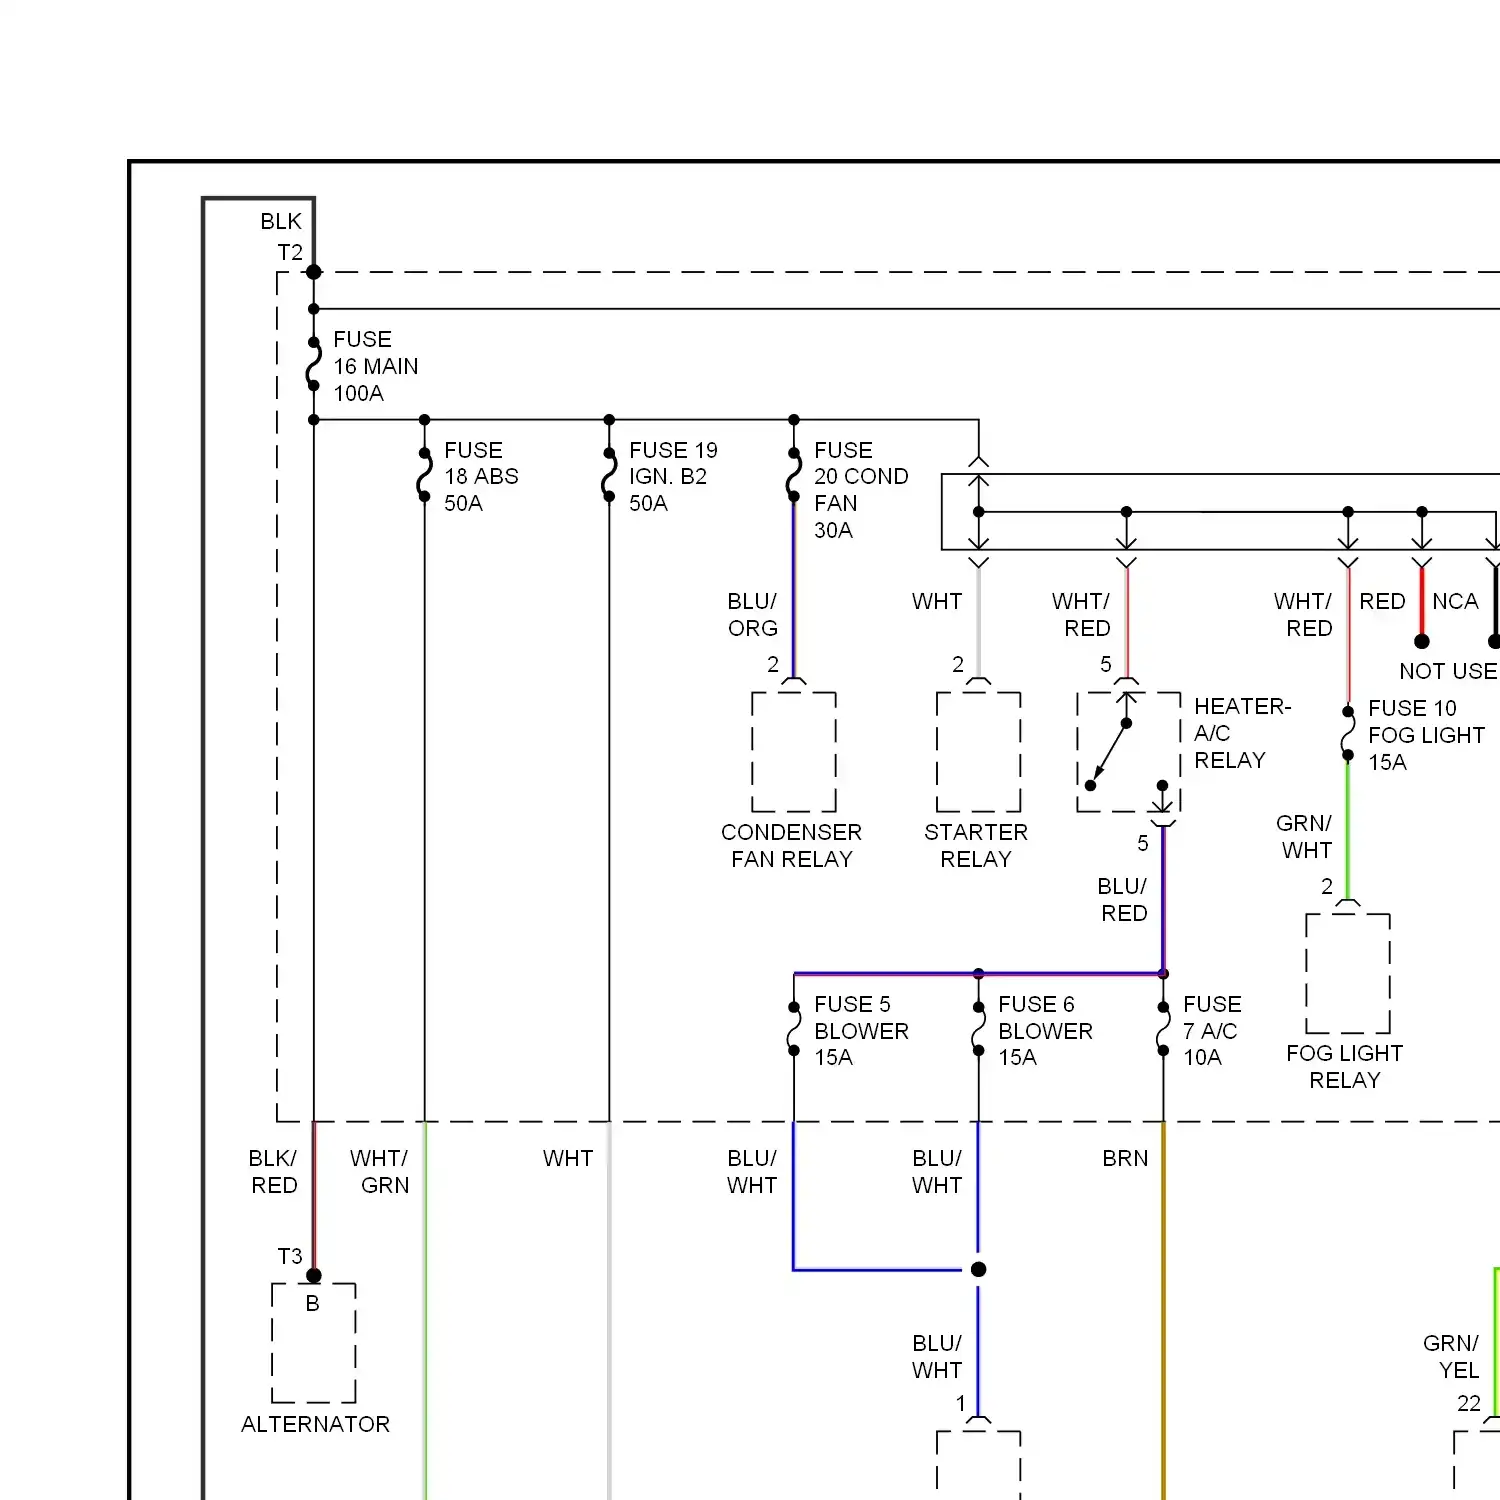
Task: Select the FUSE 10 FOG LIGHT 15A label
Action: 1426,735
